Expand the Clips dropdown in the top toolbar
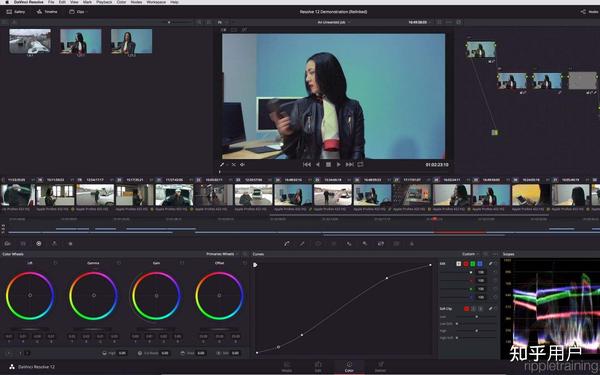The height and width of the screenshot is (375, 600). coord(78,12)
